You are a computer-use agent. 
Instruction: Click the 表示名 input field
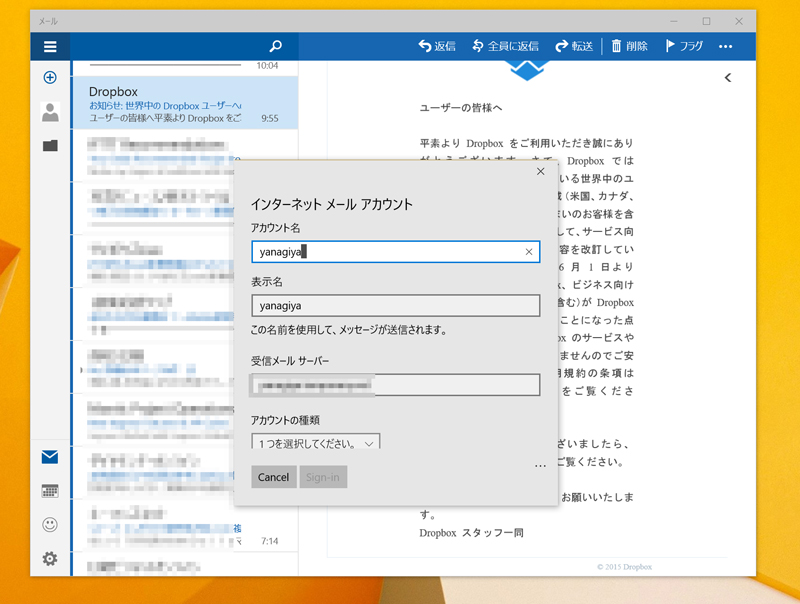395,306
